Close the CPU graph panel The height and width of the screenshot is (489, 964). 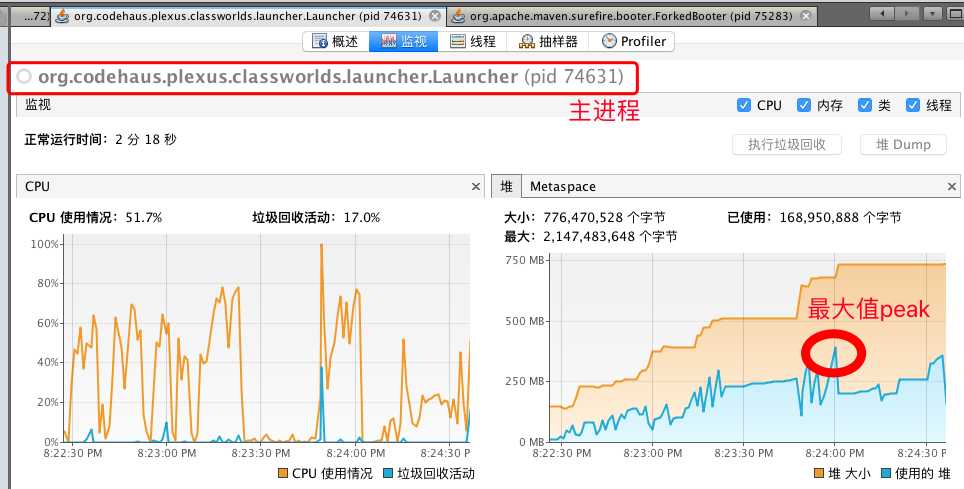[476, 186]
